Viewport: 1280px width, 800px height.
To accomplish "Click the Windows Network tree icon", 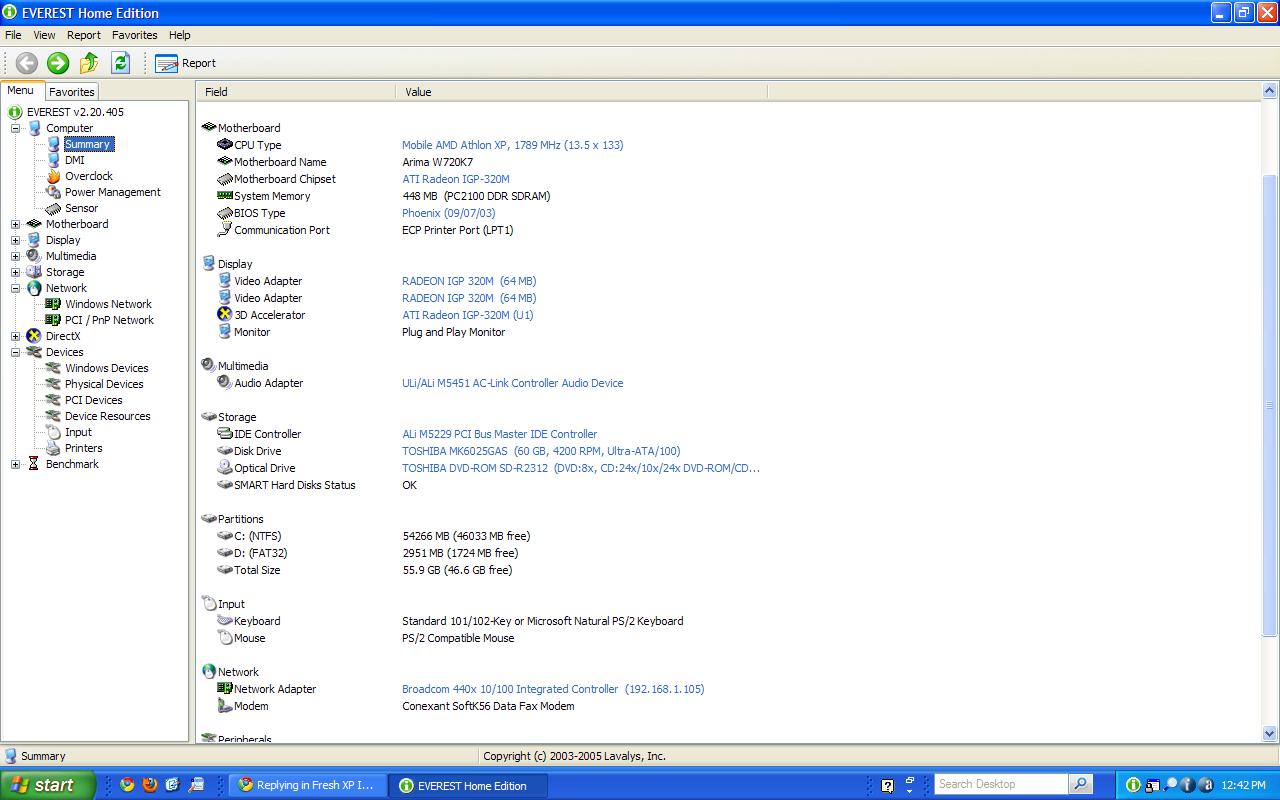I will [x=54, y=304].
